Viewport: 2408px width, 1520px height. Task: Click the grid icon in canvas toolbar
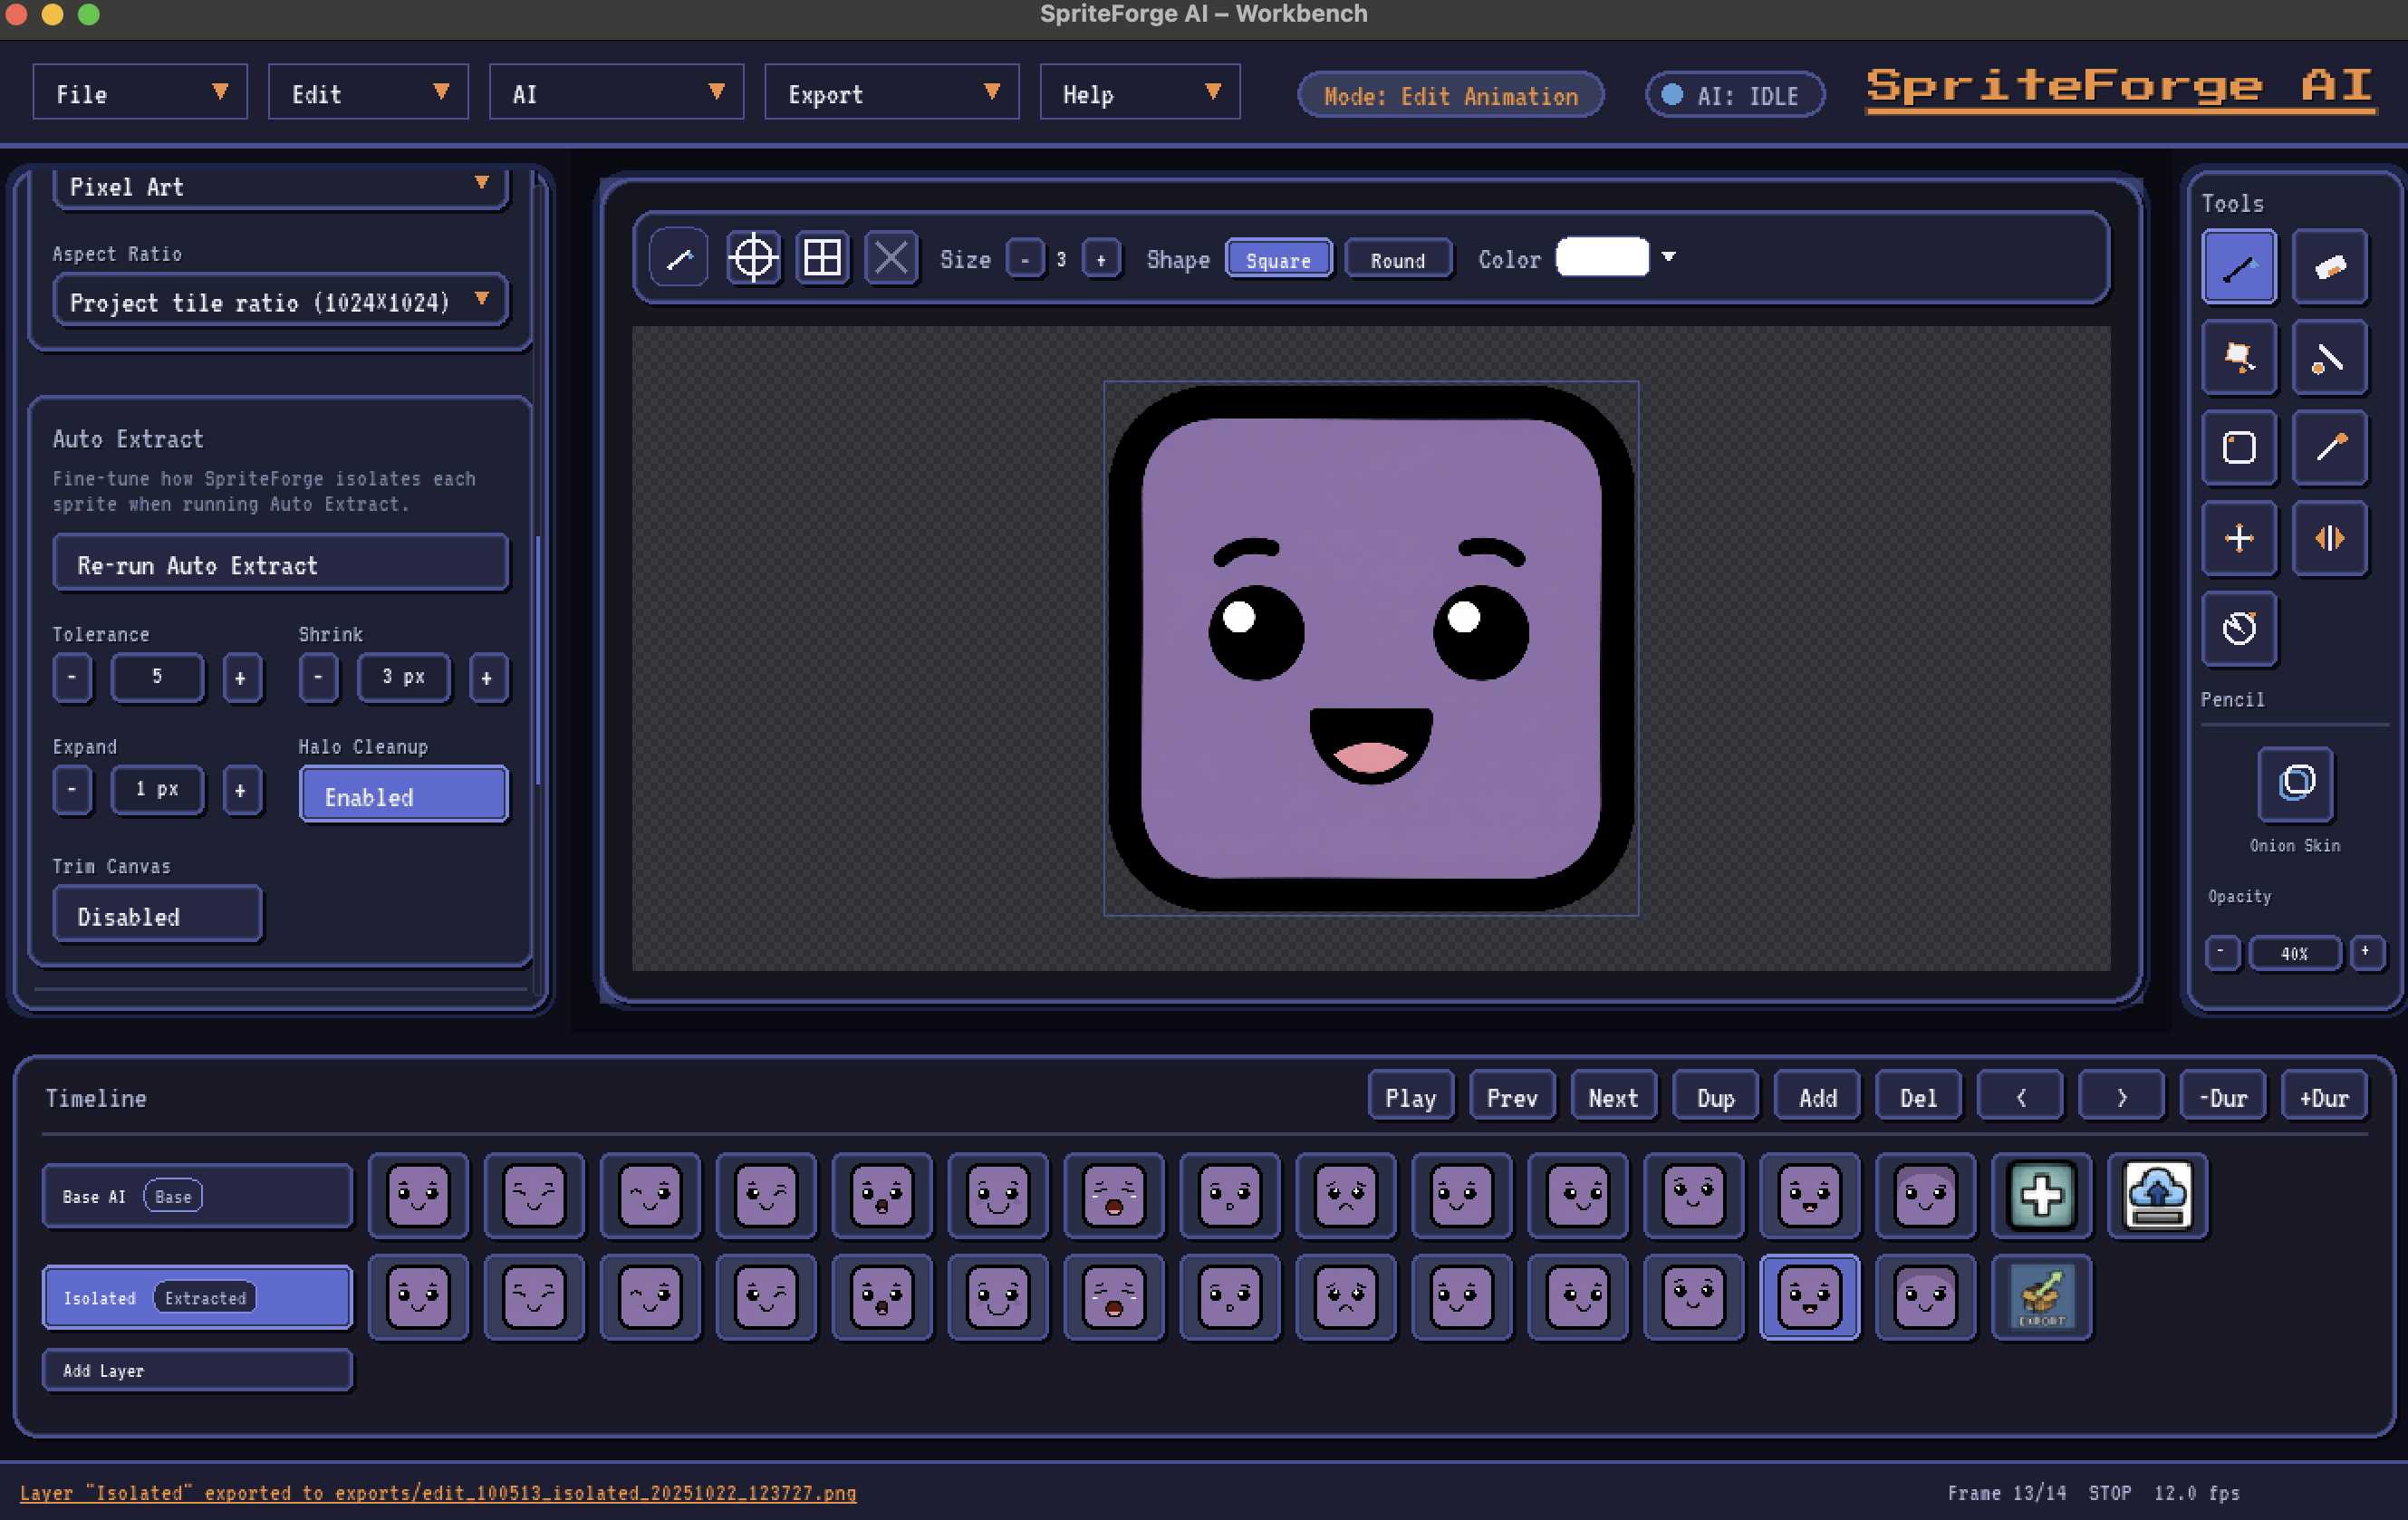click(822, 258)
